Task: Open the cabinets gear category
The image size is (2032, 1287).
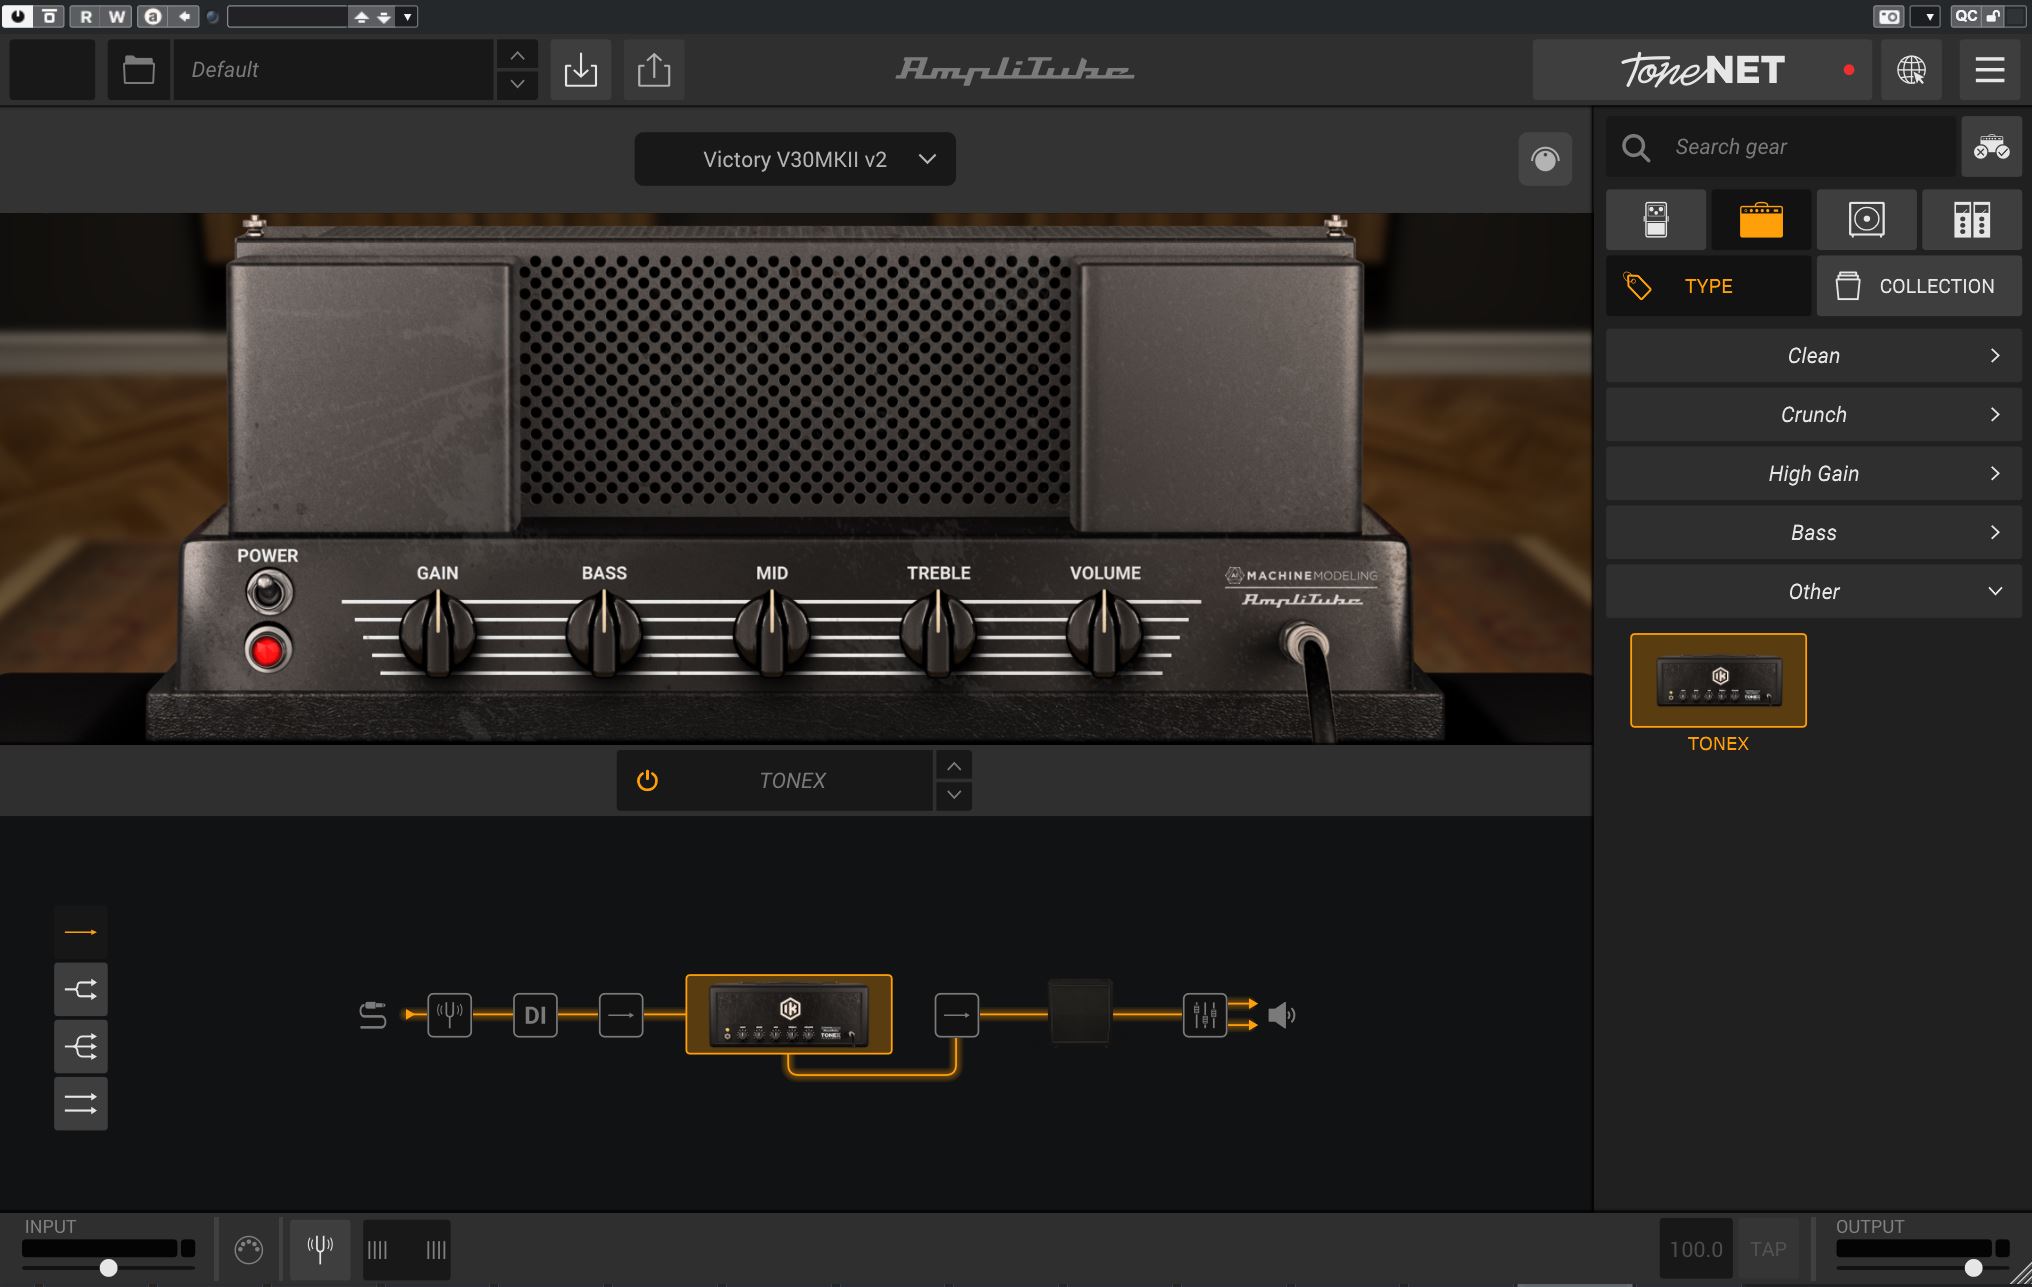Action: click(1866, 219)
